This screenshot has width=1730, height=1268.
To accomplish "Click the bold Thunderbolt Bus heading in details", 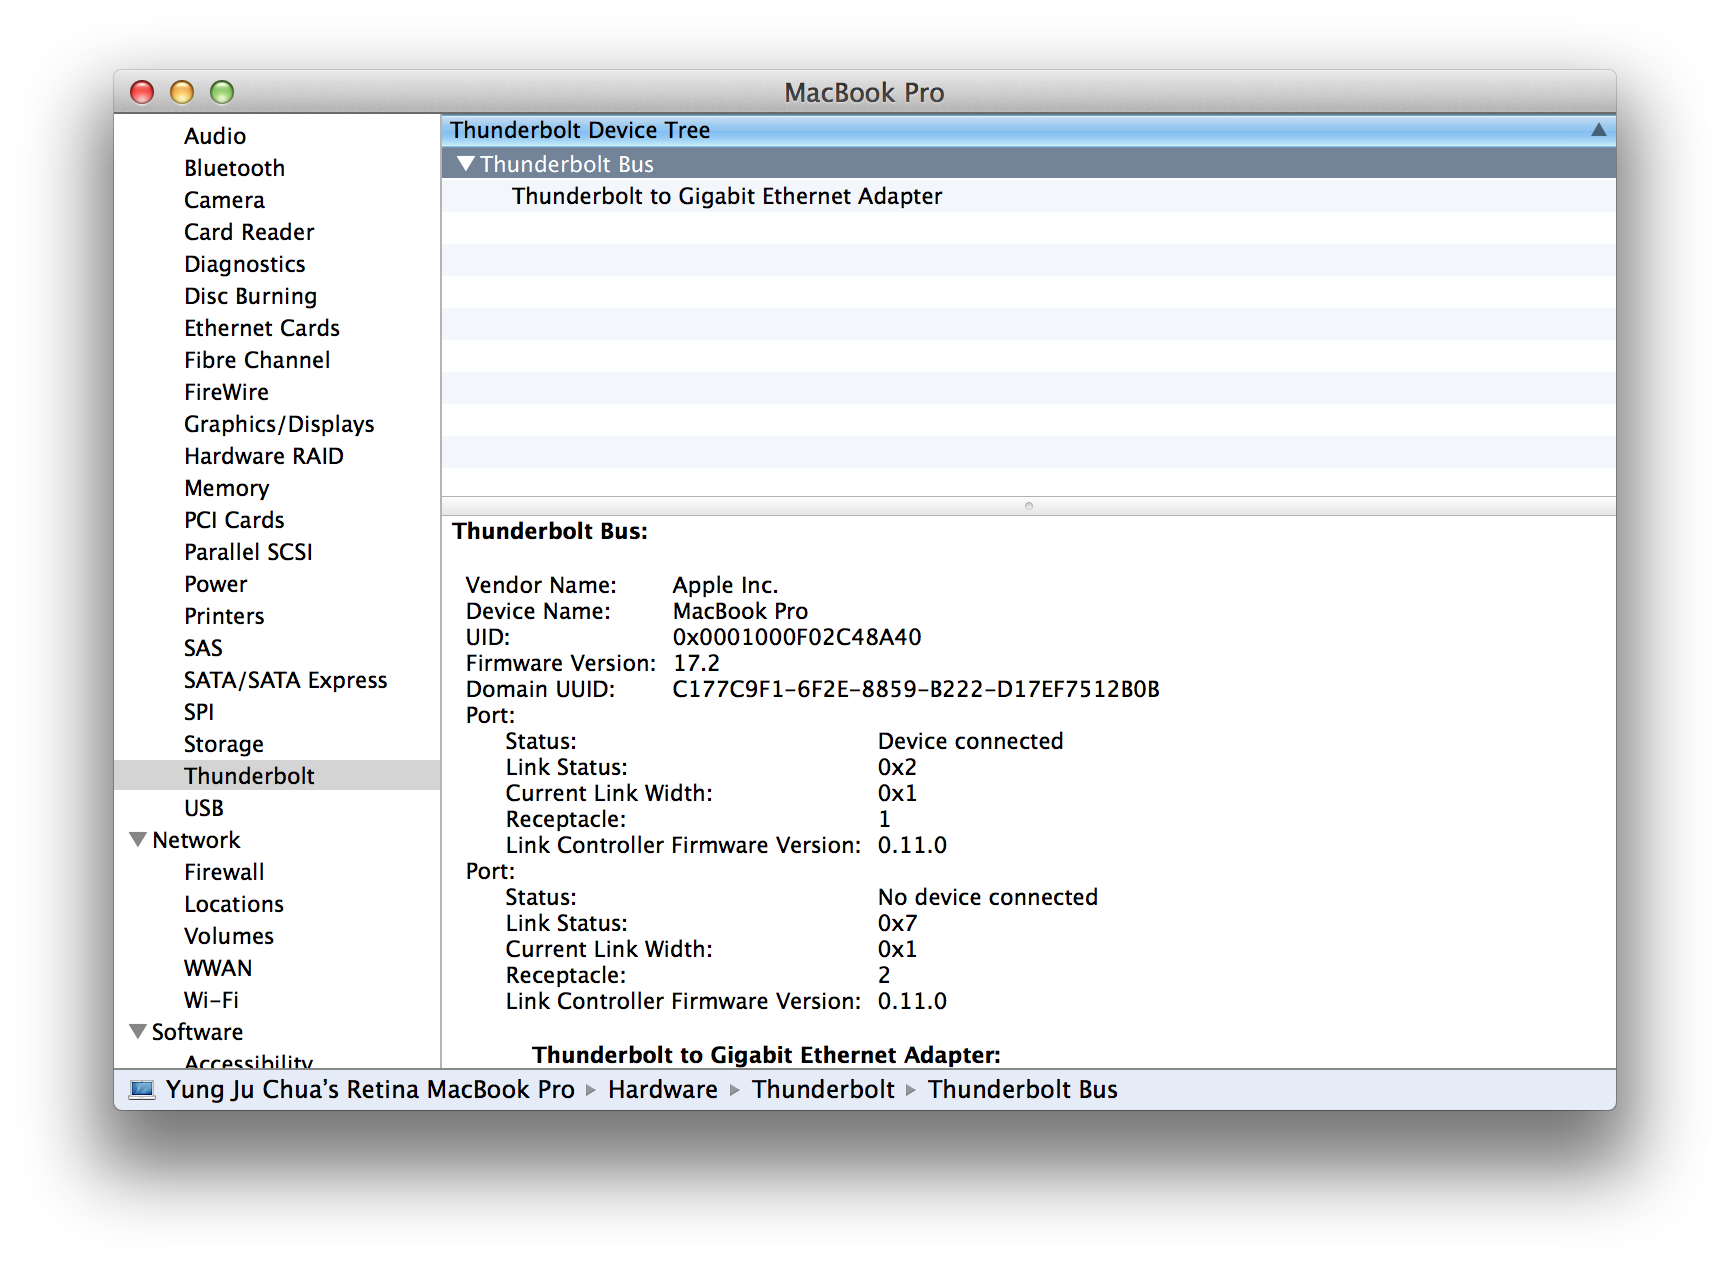I will pyautogui.click(x=550, y=531).
